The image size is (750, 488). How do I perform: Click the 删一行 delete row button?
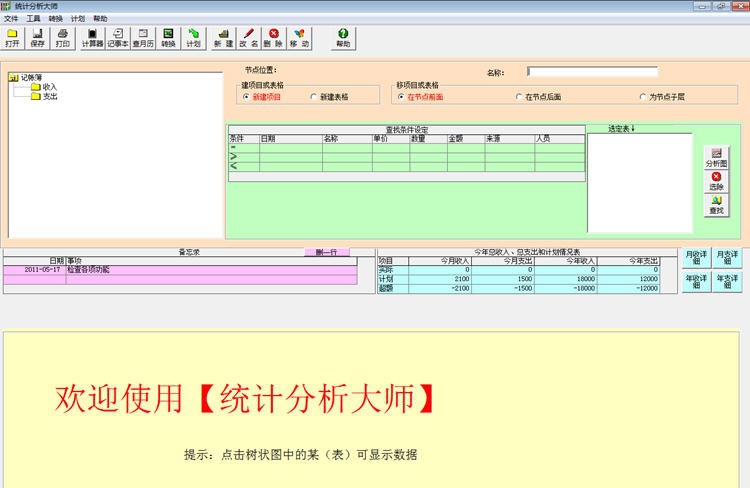click(327, 252)
